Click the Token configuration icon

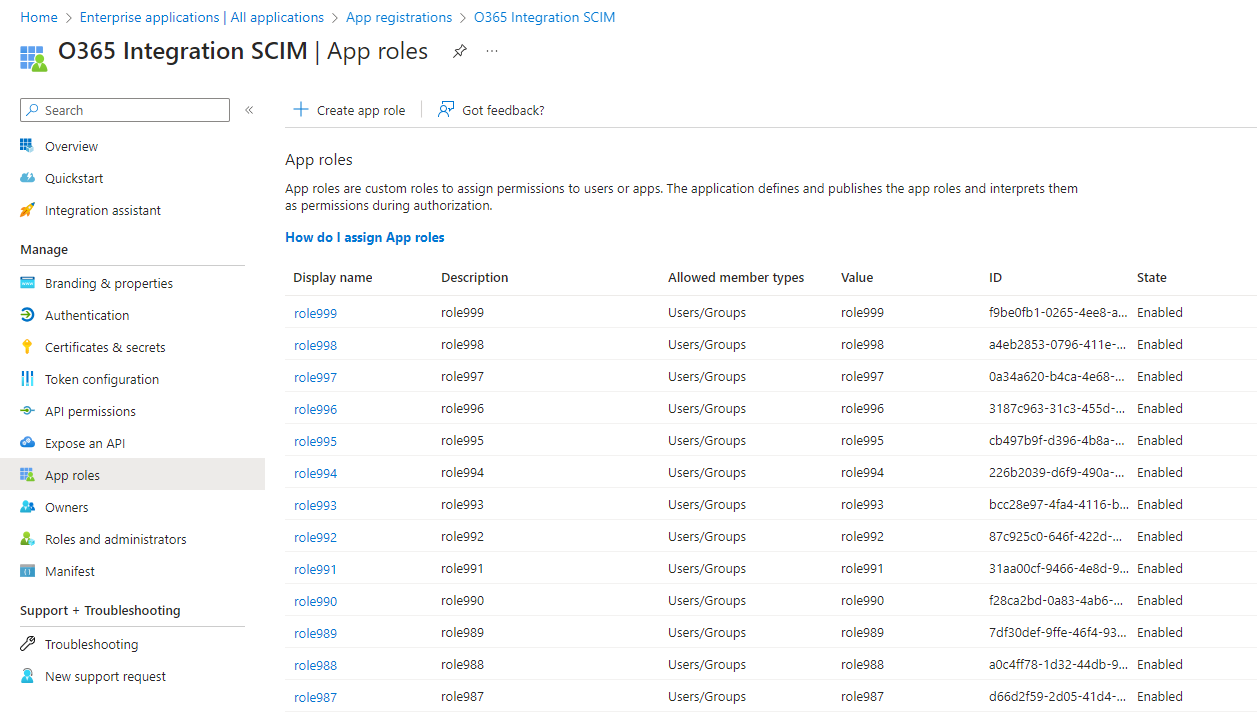(27, 379)
